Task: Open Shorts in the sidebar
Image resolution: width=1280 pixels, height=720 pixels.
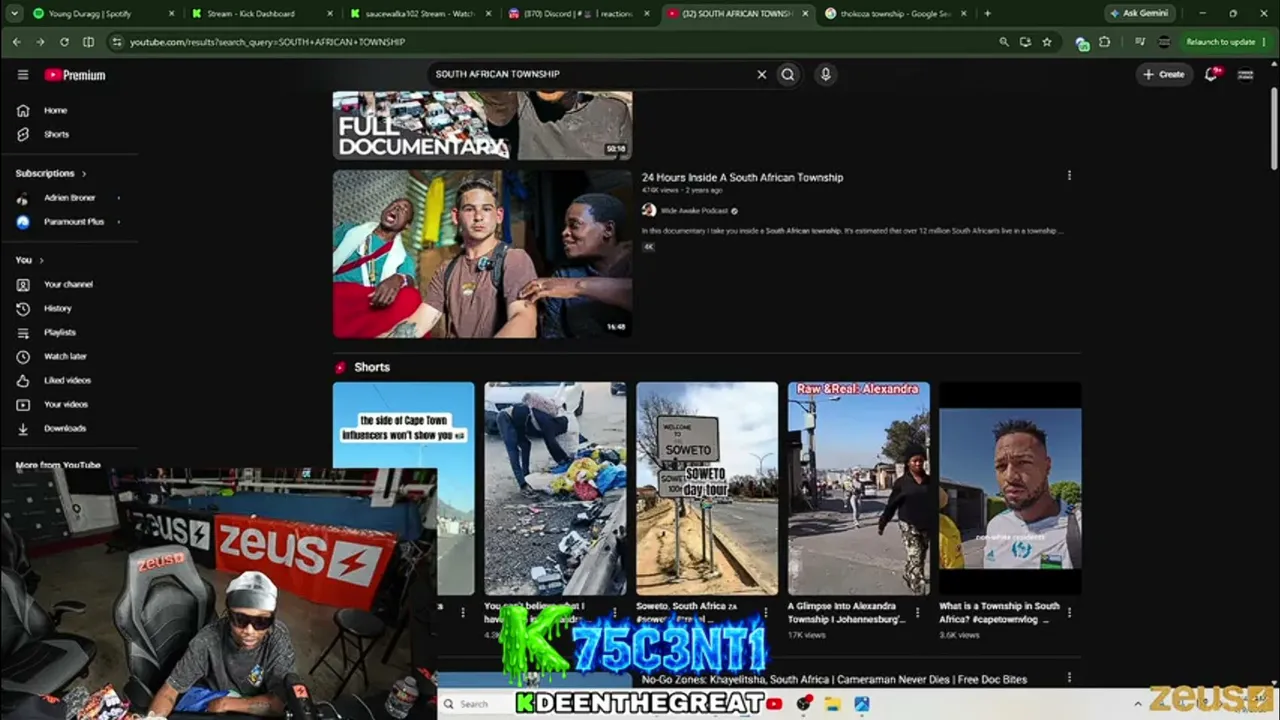Action: coord(56,134)
